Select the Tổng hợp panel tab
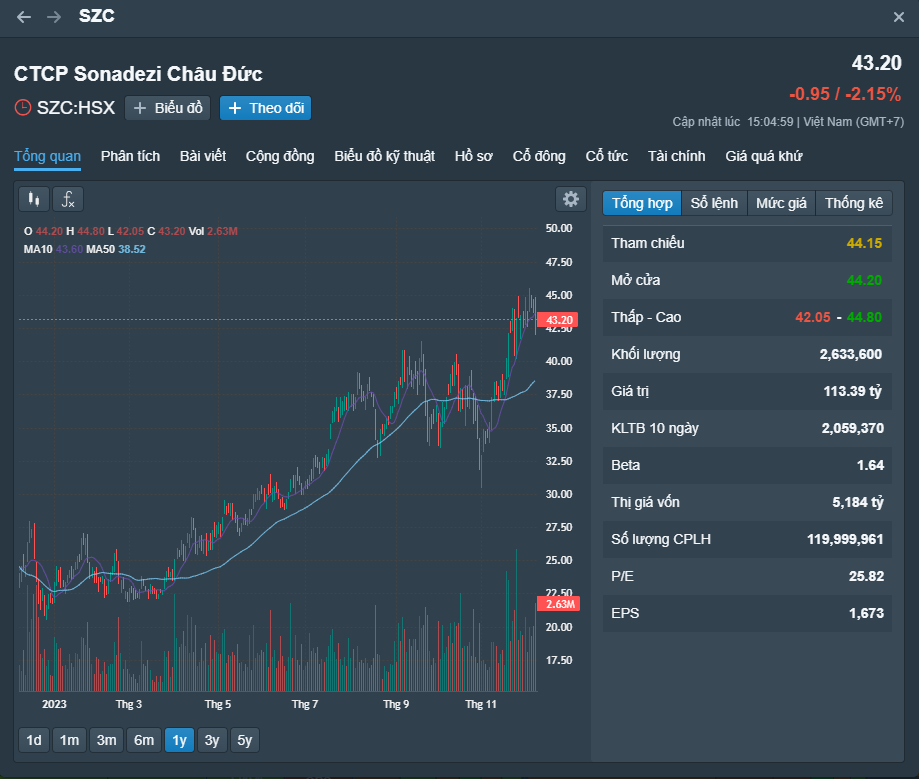Viewport: 919px width, 779px height. tap(642, 203)
